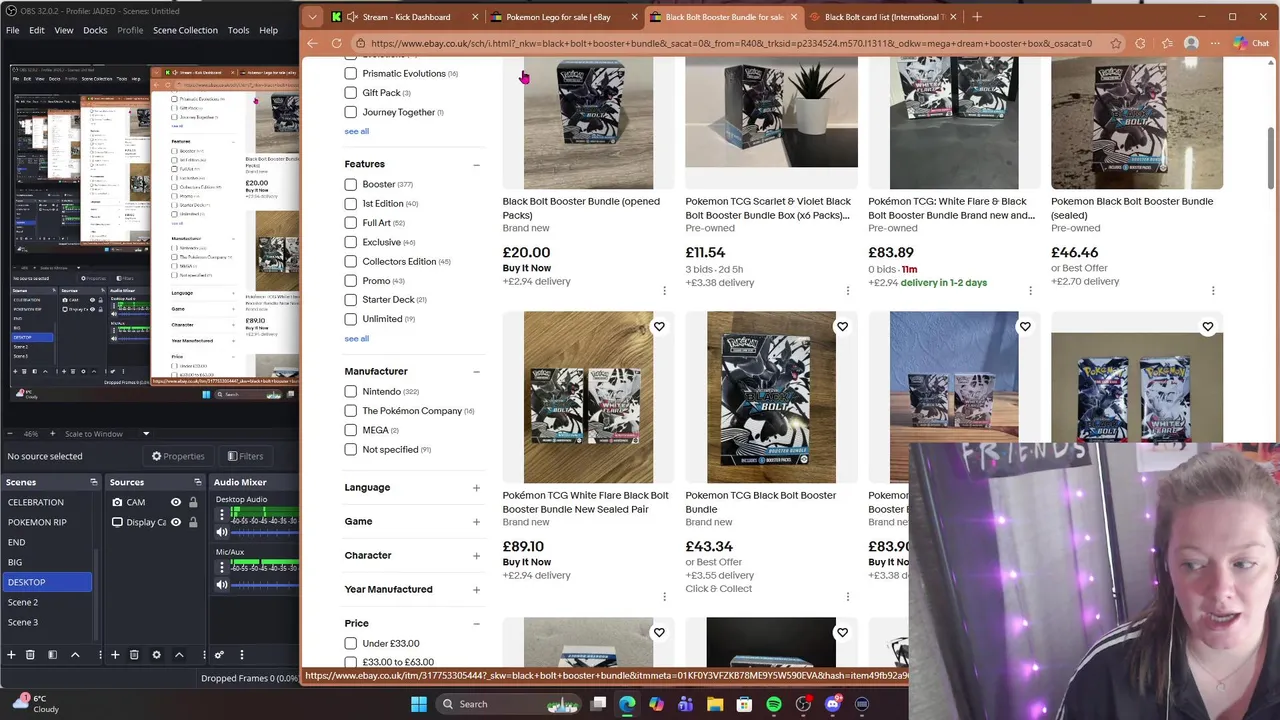Check the Nintendo manufacturer filter

(x=350, y=391)
